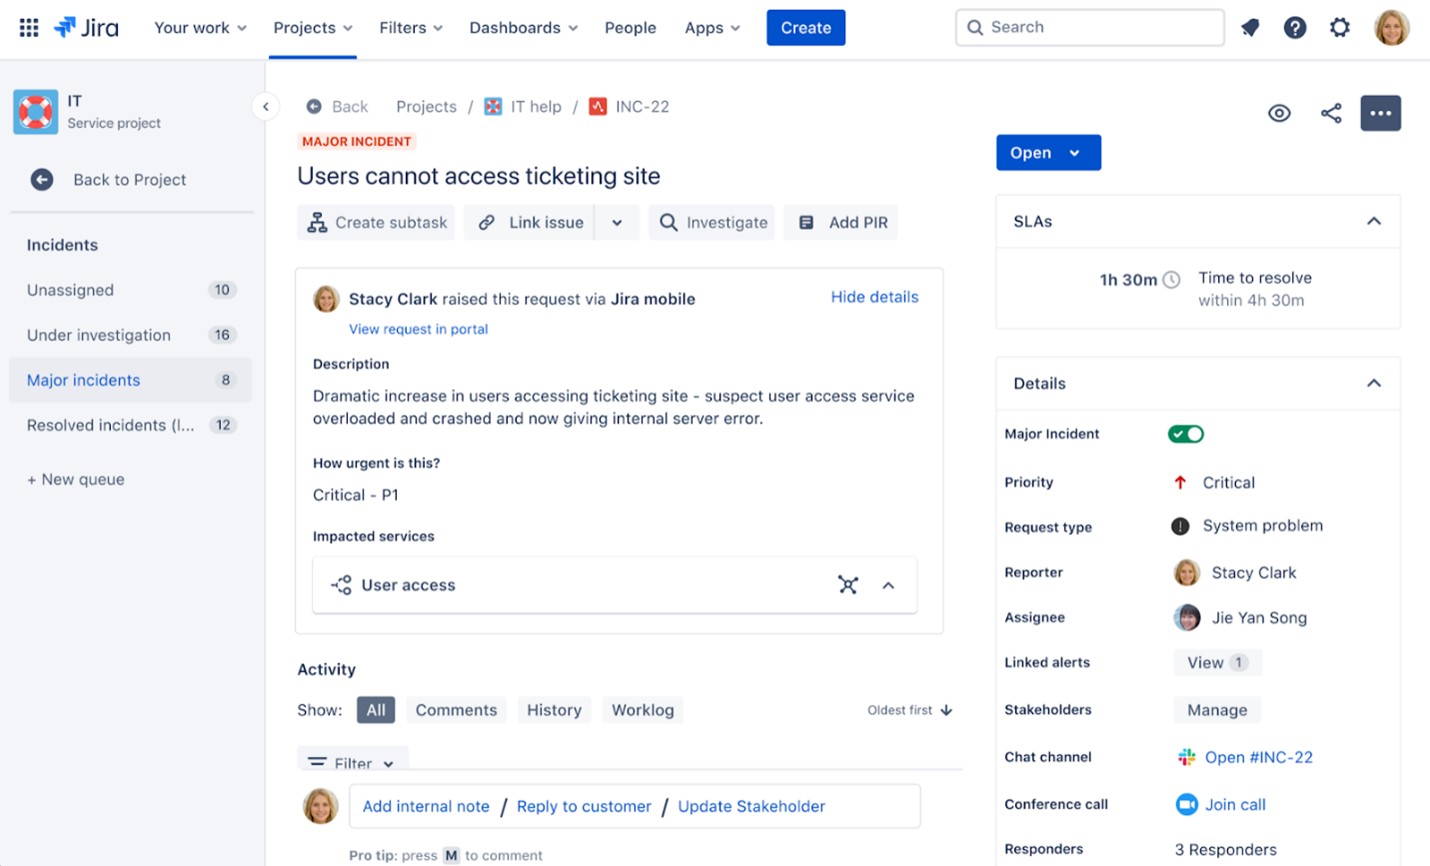Screen dimensions: 1430x866
Task: Open the #INC-22 Slack chat channel
Action: (1258, 757)
